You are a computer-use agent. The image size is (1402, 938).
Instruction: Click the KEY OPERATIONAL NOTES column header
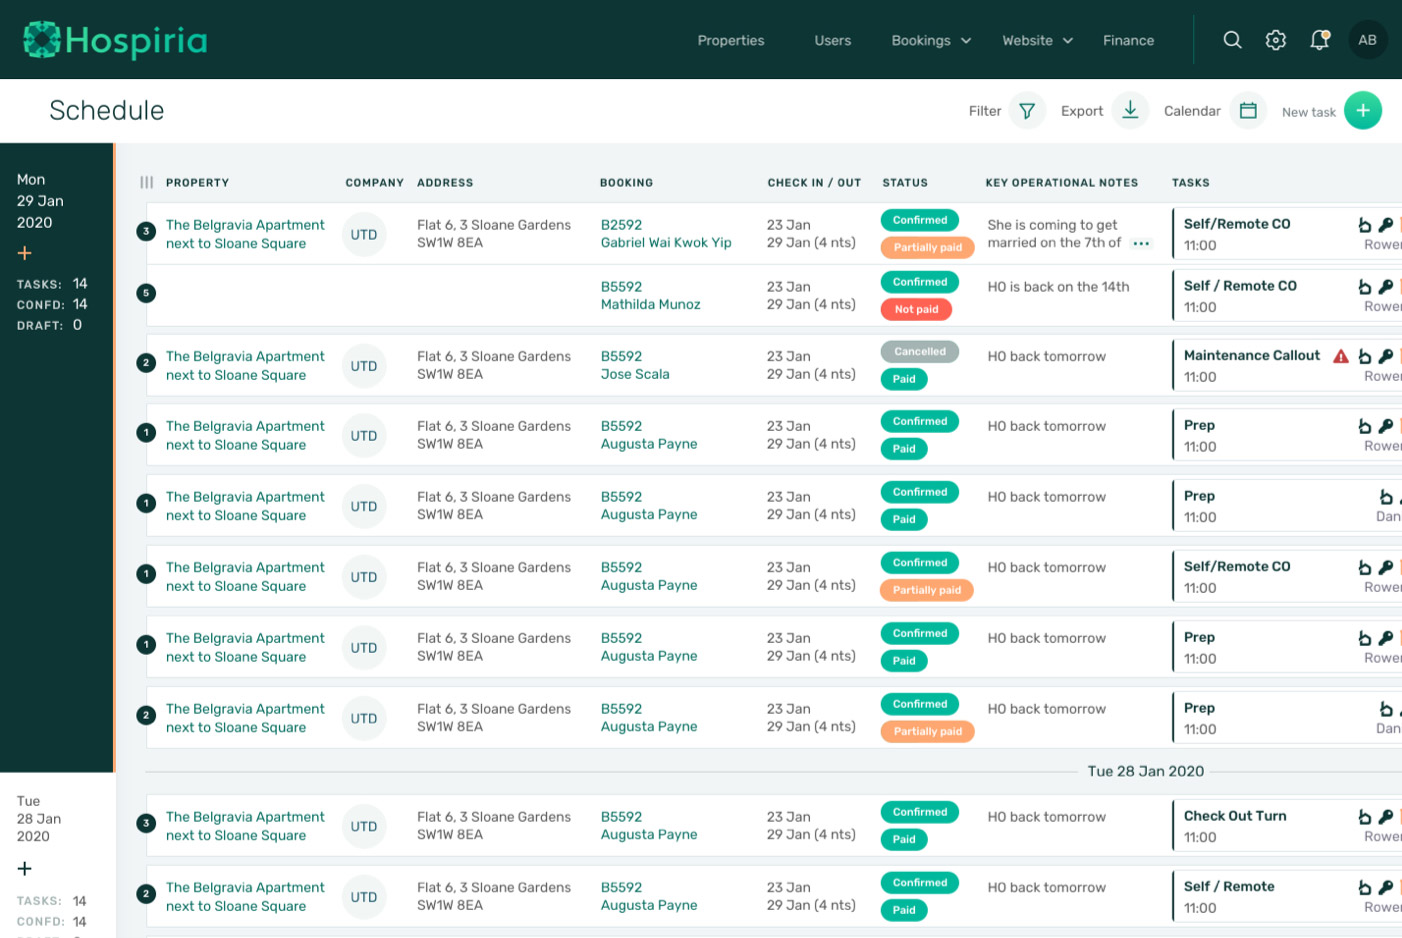(1062, 183)
